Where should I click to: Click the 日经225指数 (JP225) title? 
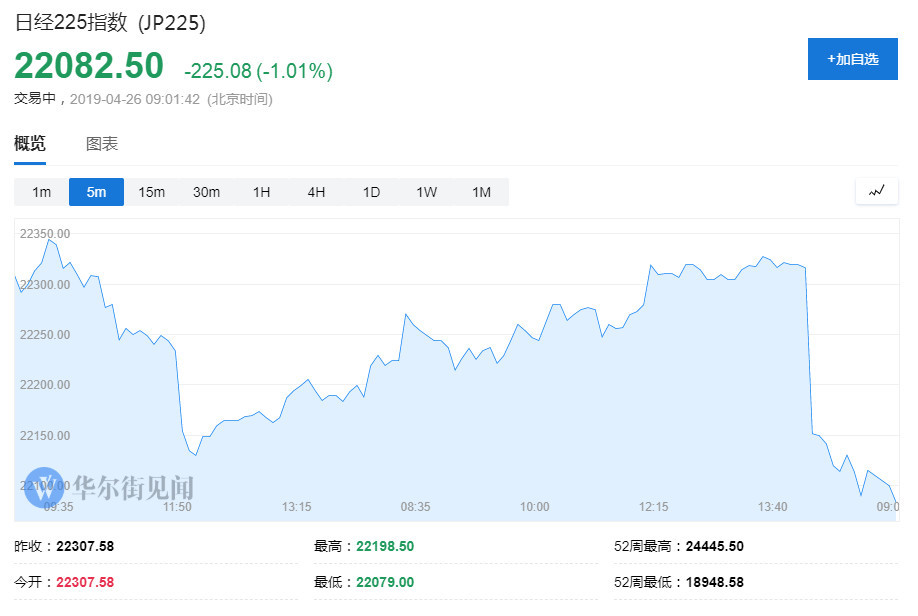click(x=110, y=23)
